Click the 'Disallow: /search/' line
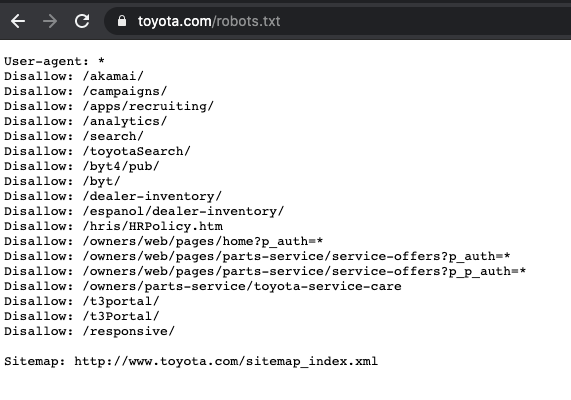The width and height of the screenshot is (571, 400). 74,136
